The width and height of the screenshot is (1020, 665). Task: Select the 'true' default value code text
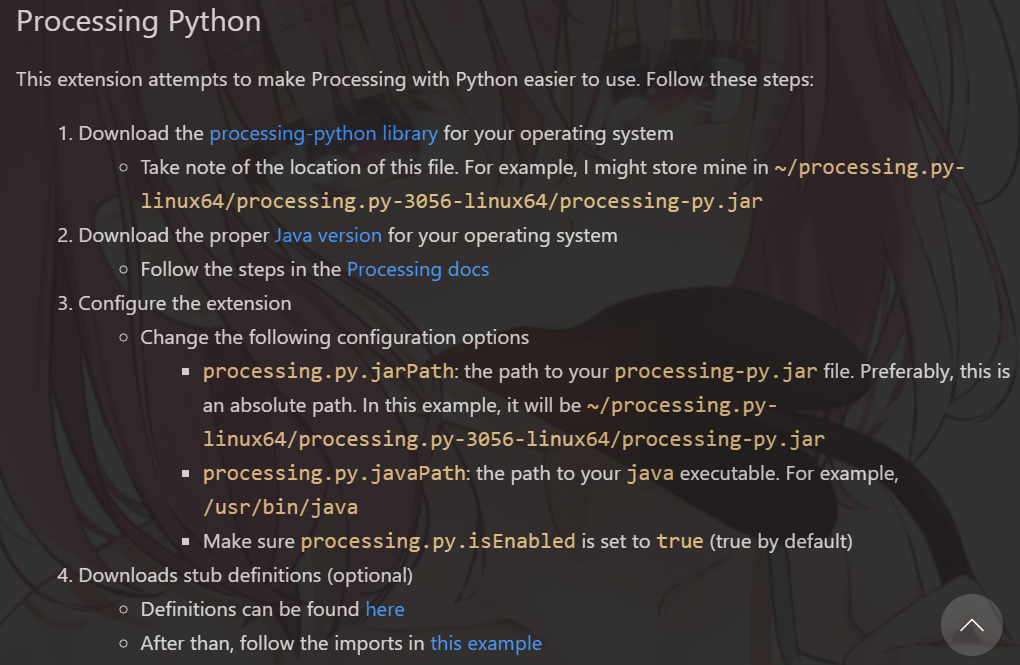[679, 541]
